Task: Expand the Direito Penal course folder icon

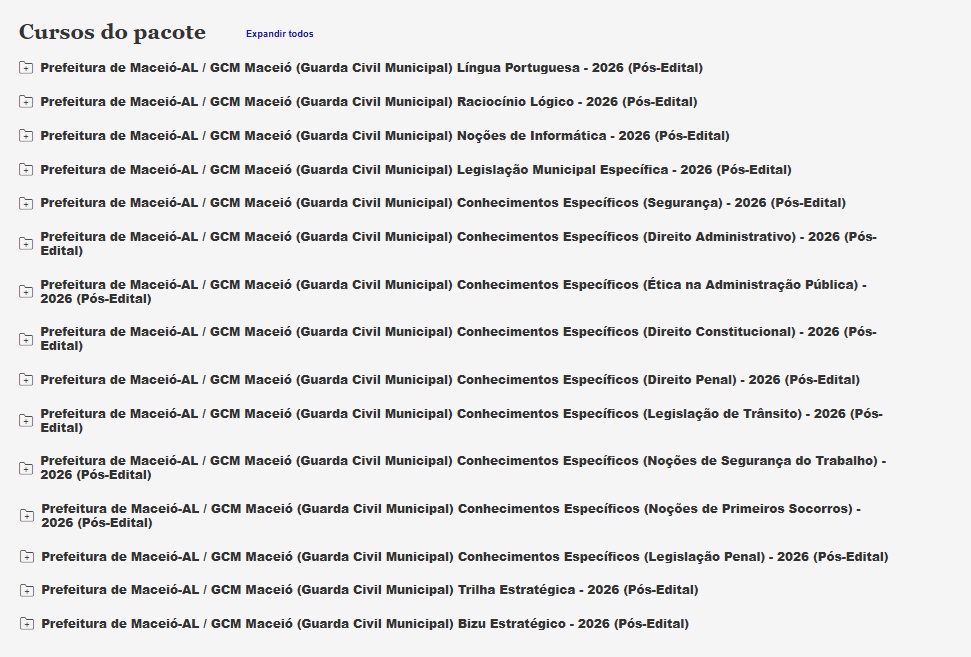Action: coord(26,380)
